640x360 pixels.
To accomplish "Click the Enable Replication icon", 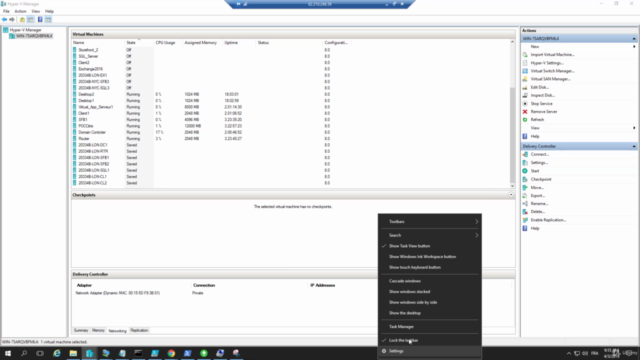I will click(x=525, y=220).
